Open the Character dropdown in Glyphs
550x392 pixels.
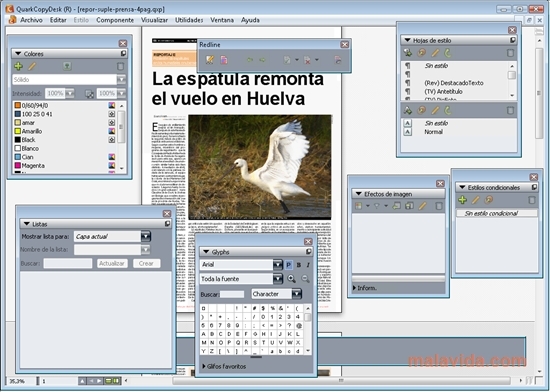pyautogui.click(x=296, y=294)
